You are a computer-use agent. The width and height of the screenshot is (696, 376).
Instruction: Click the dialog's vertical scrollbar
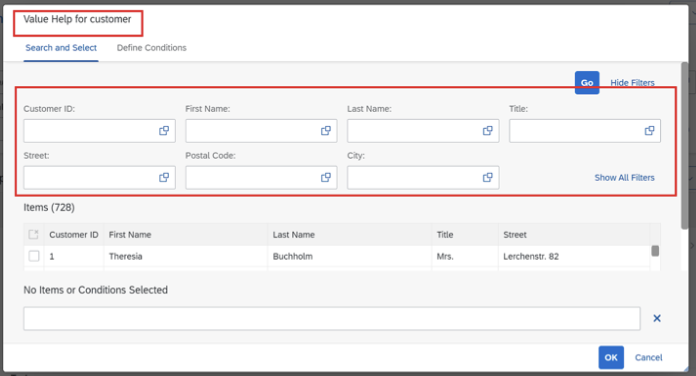pos(684,146)
